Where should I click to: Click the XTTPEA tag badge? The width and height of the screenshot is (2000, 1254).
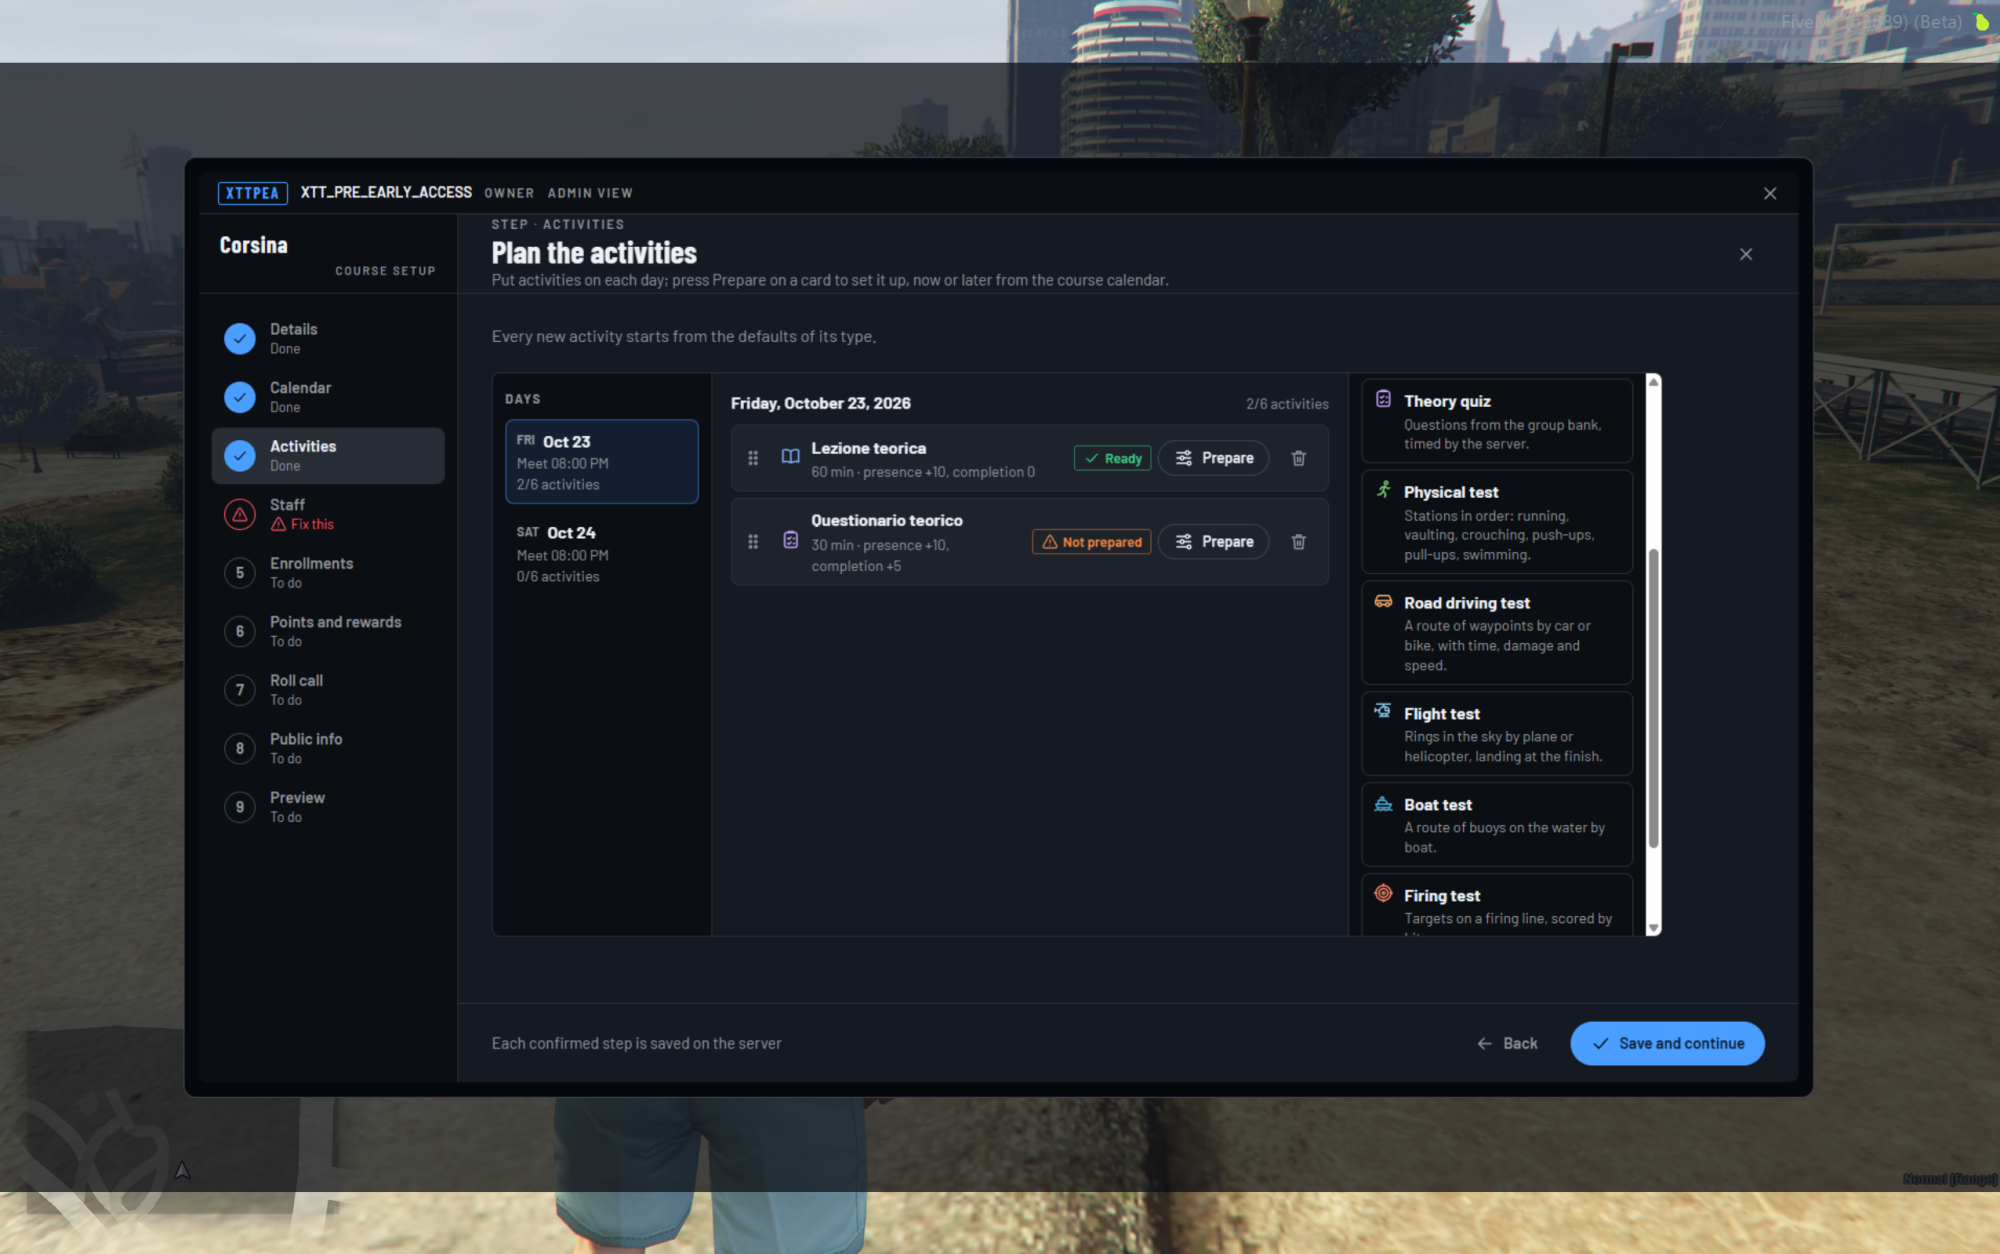coord(253,193)
